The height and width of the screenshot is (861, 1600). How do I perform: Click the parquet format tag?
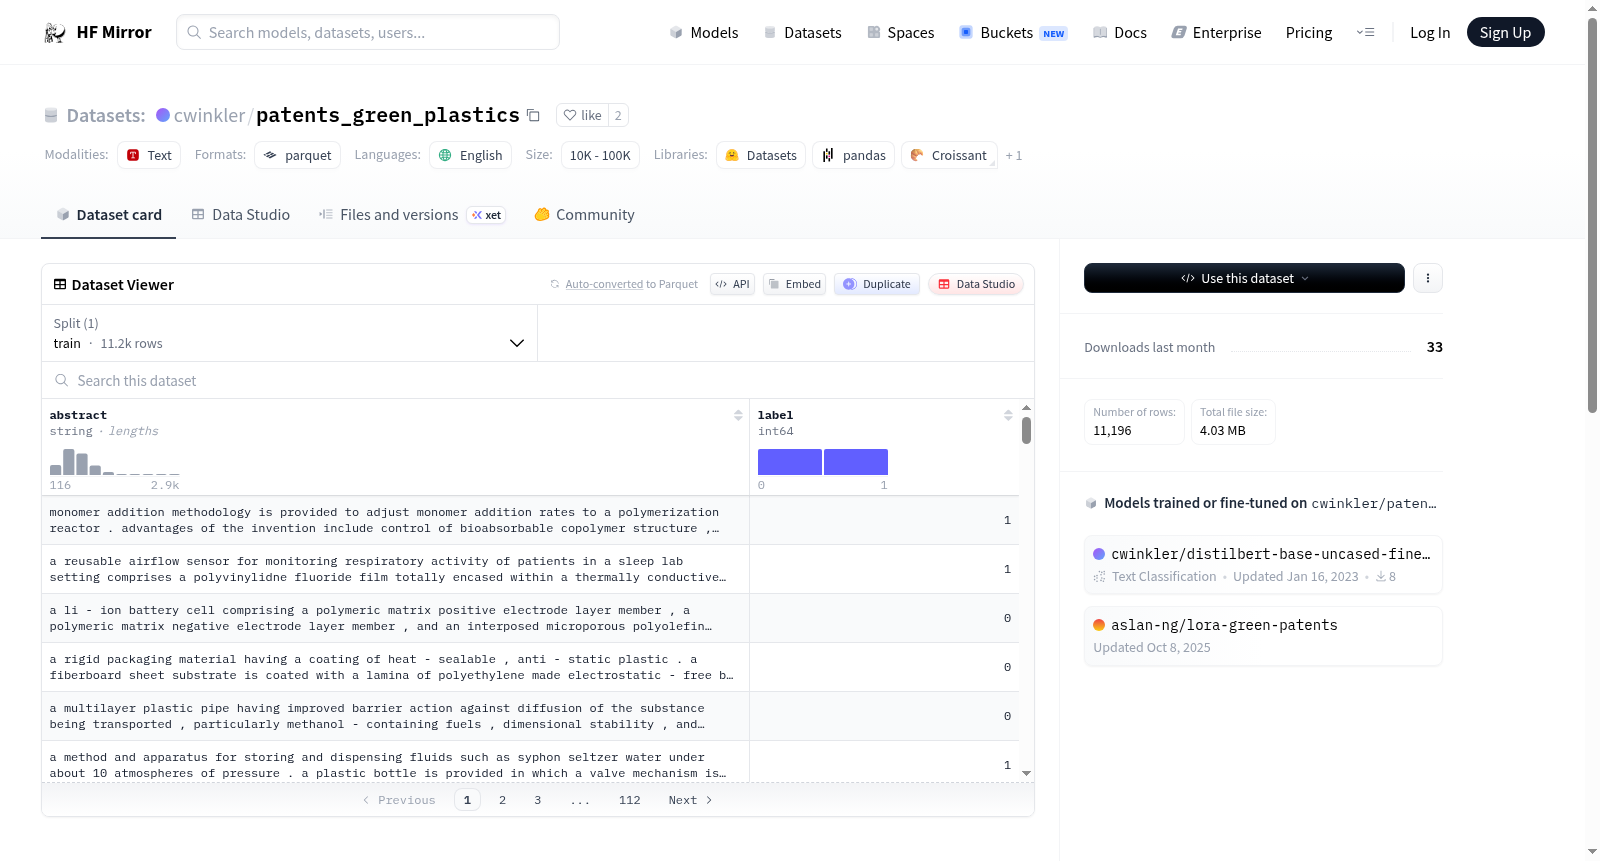(x=298, y=155)
